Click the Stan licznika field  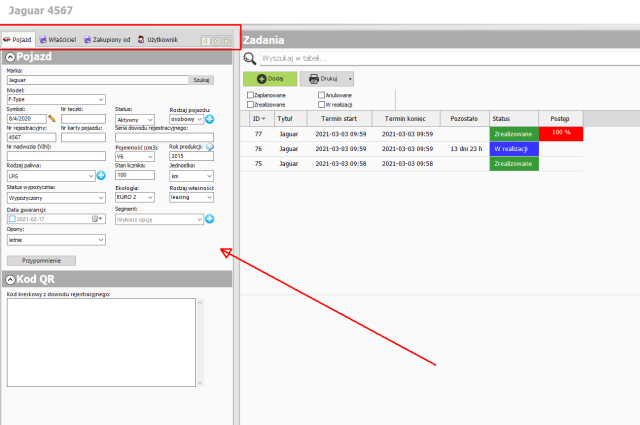(x=135, y=175)
